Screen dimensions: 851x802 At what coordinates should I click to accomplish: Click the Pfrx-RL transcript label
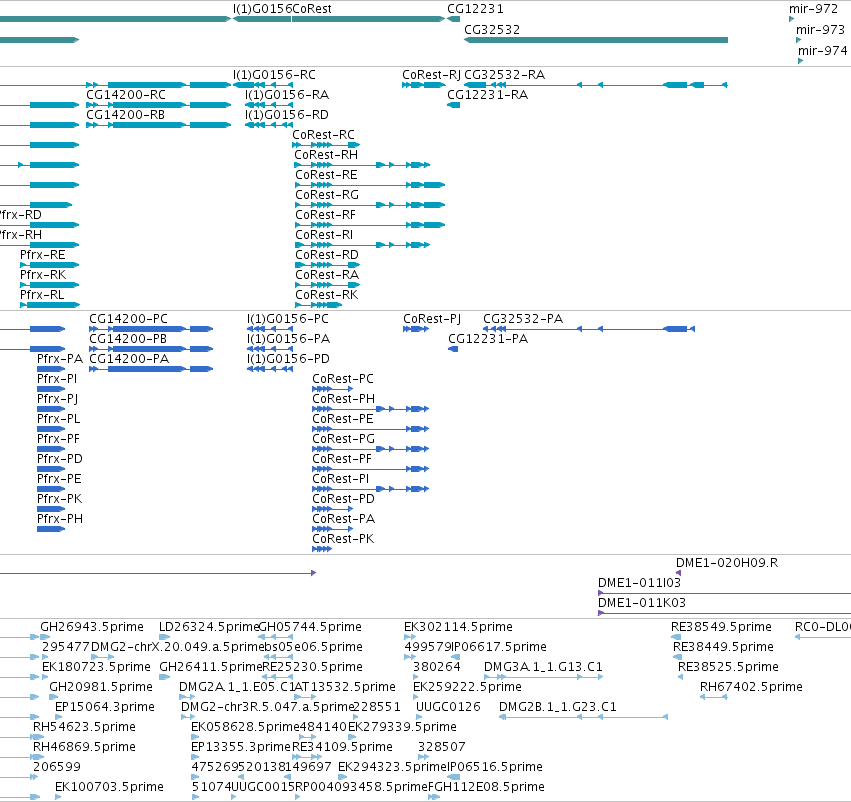tap(42, 295)
